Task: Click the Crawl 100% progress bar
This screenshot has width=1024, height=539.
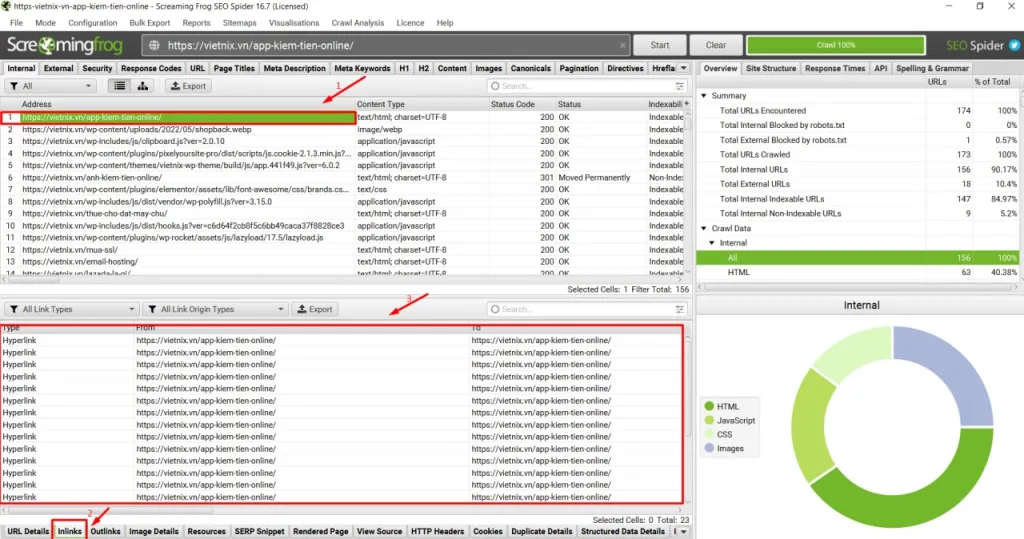Action: coord(835,45)
